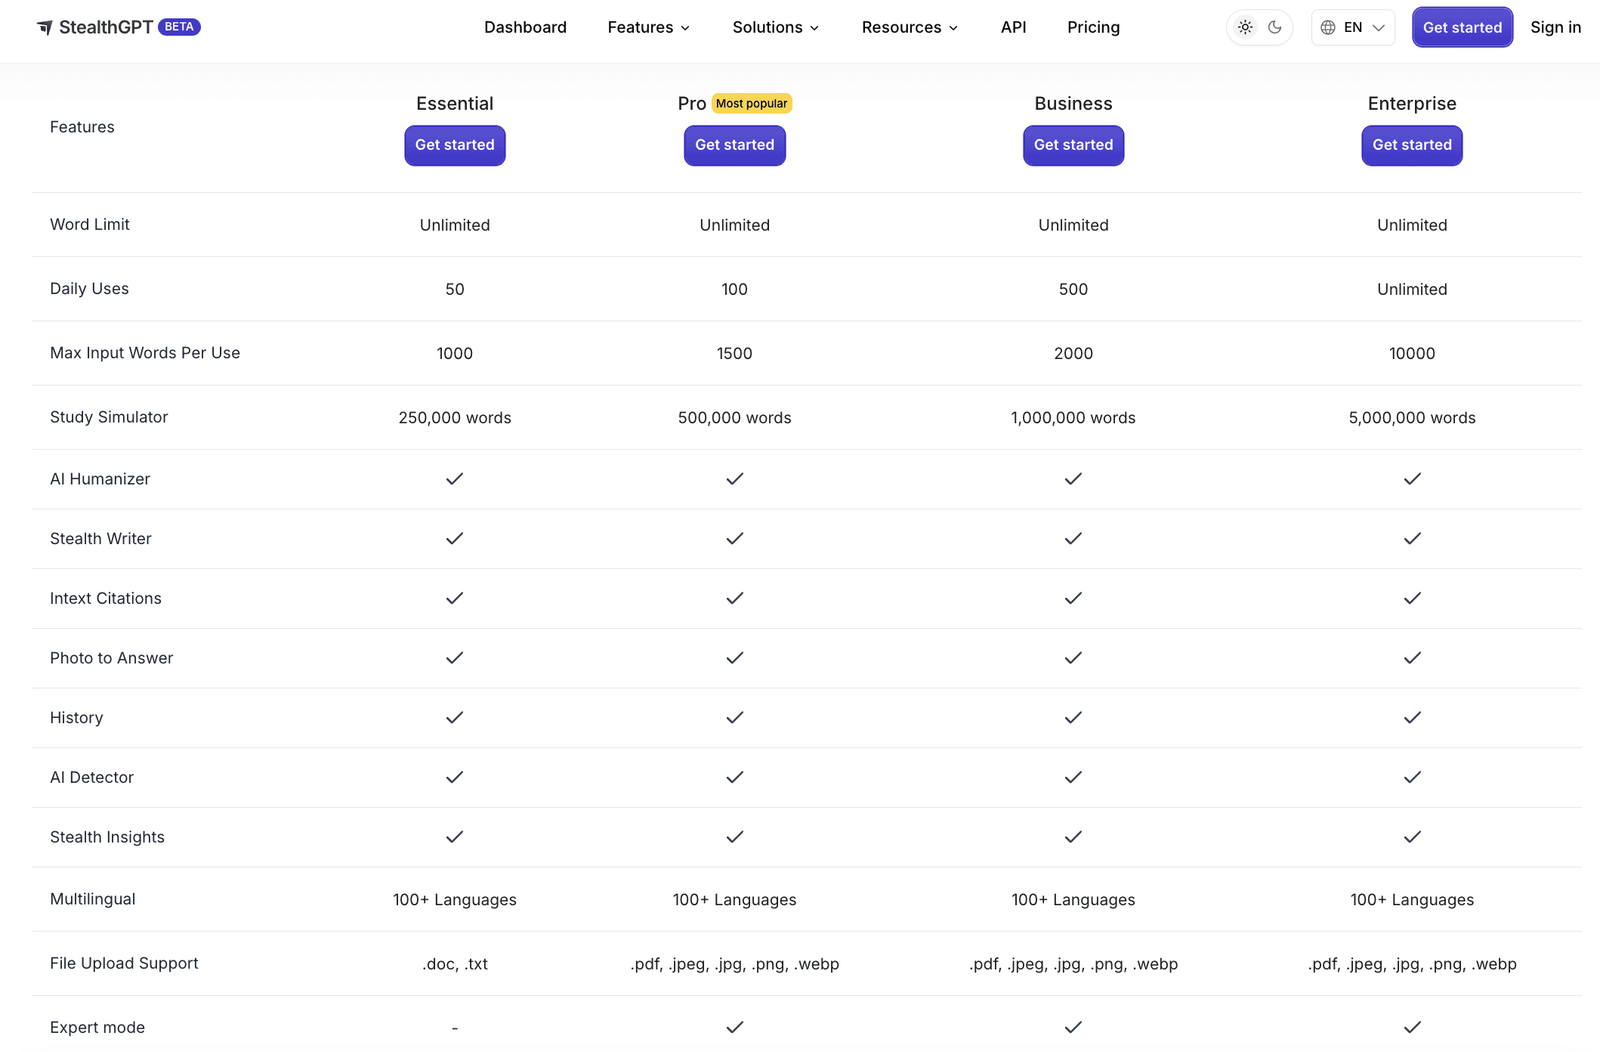Go to the Dashboard menu item
Viewport: 1600px width, 1052px height.
point(525,27)
